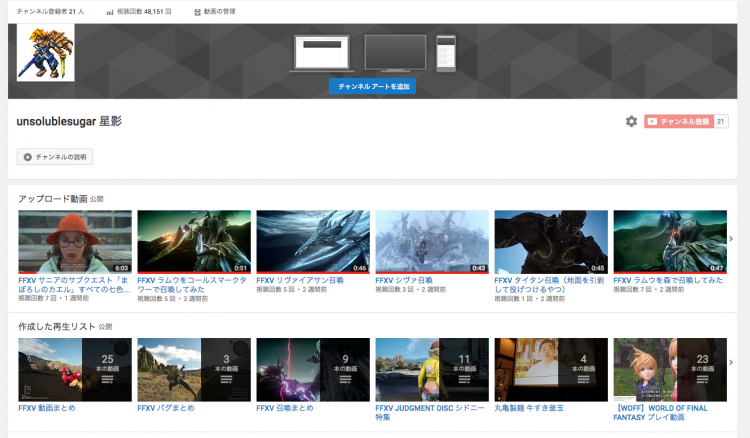The height and width of the screenshot is (438, 750).
Task: Click the desktop monitor preview icon
Action: 395,54
